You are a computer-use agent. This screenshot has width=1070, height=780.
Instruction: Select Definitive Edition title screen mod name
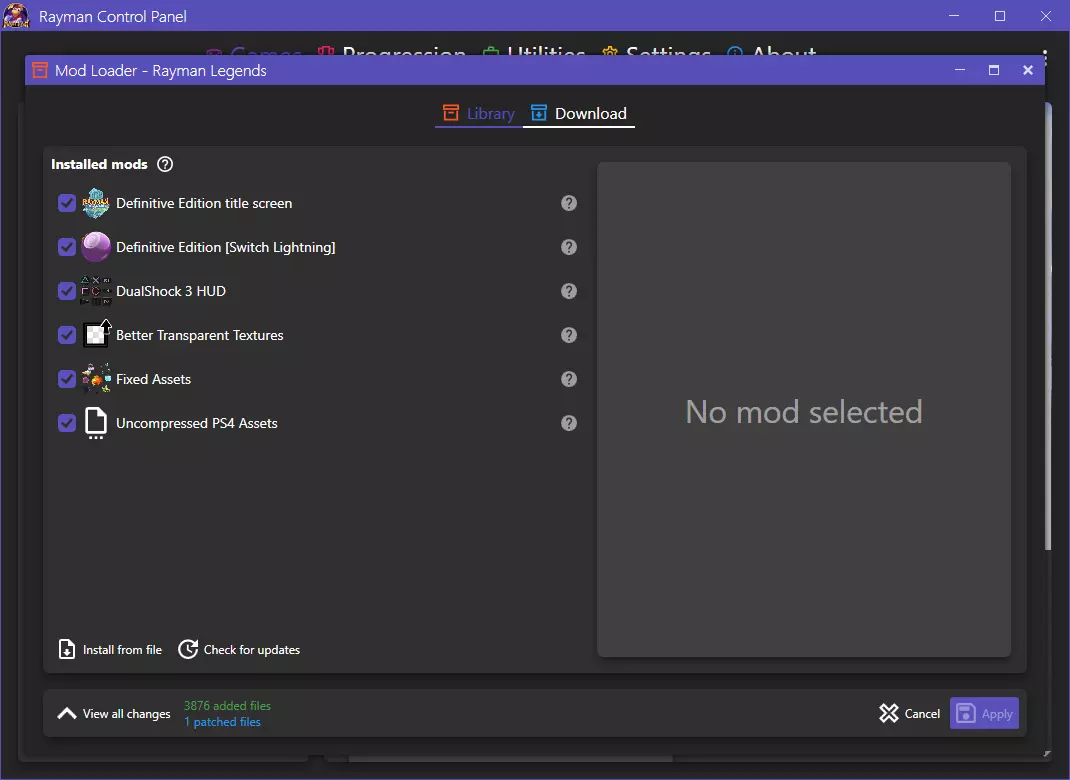pyautogui.click(x=204, y=203)
